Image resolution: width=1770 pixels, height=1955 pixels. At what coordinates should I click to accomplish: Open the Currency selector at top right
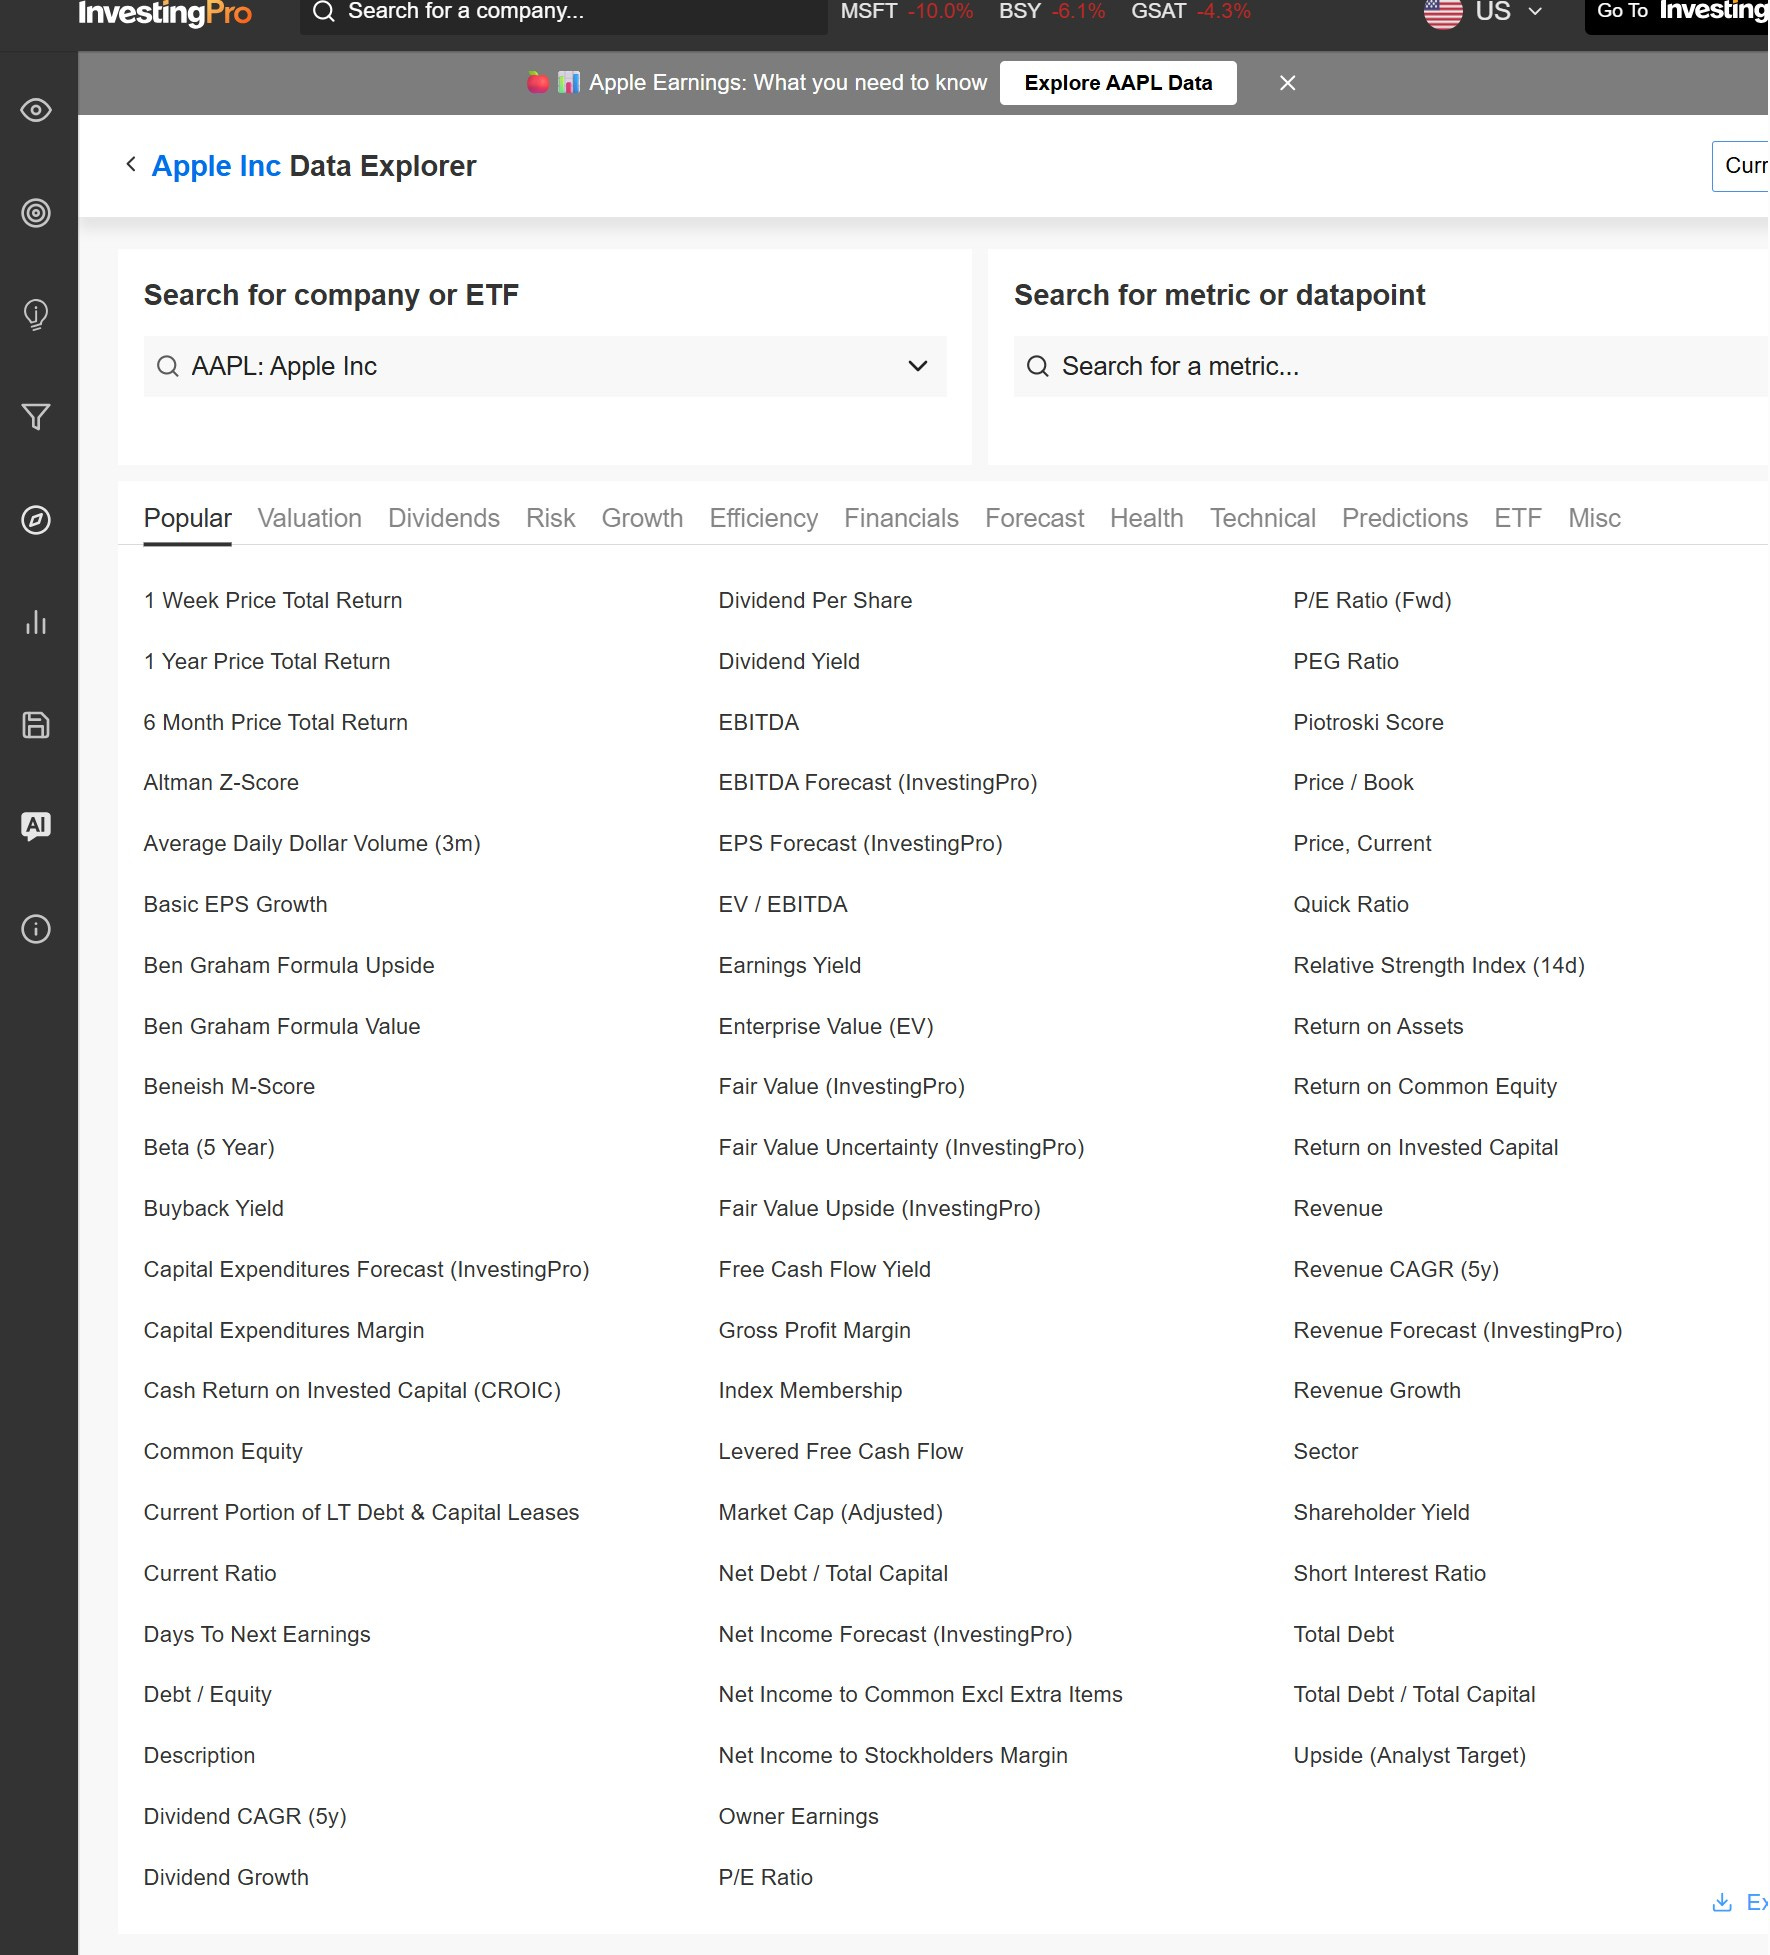pos(1741,166)
